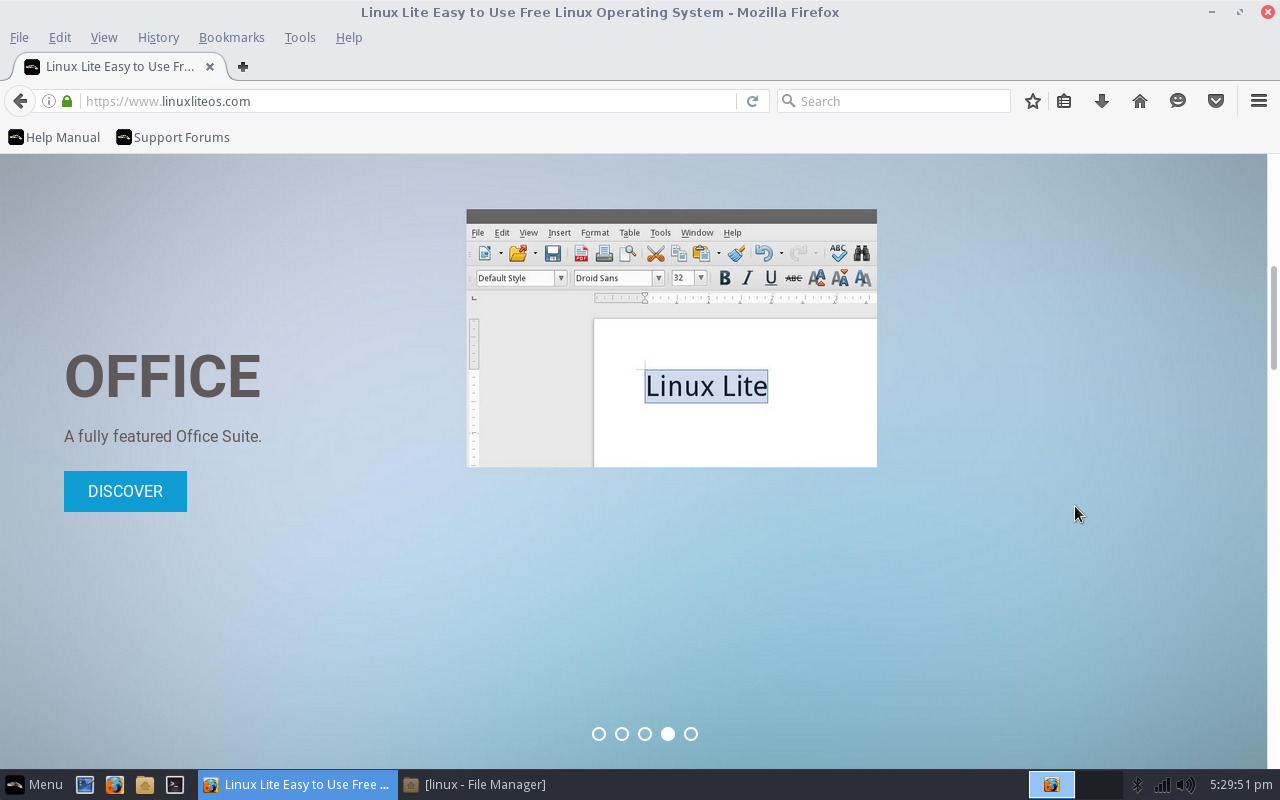Open the volume speaker tray icon
This screenshot has width=1280, height=800.
point(1186,785)
